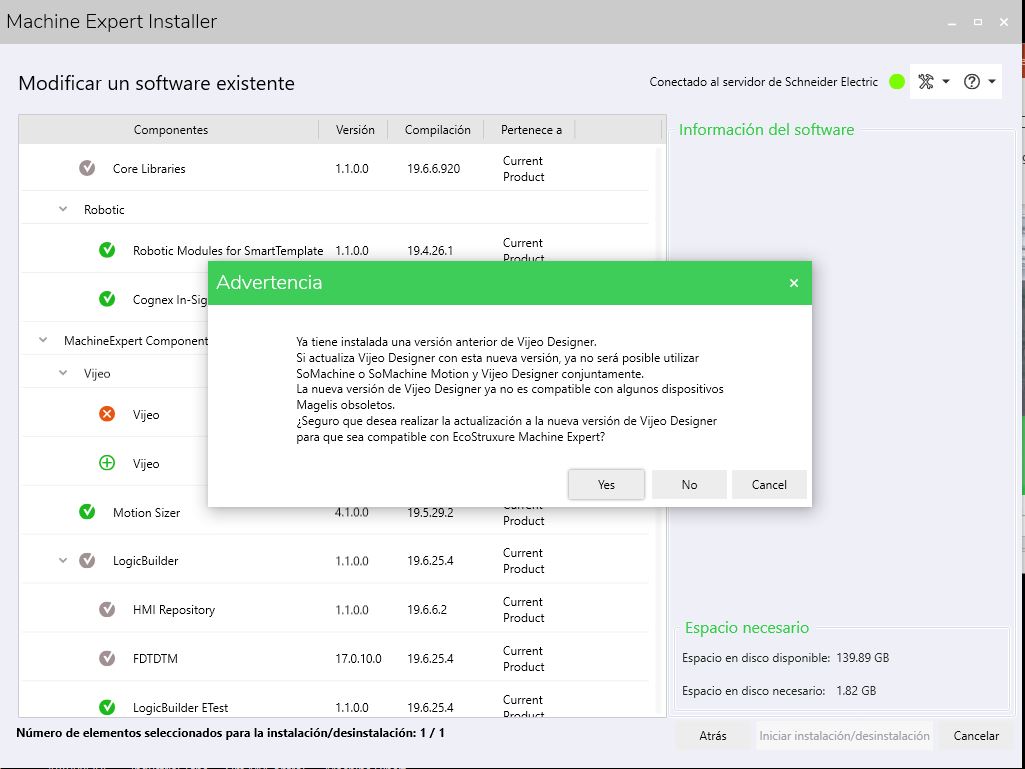Select LogicBuilder ETest row label

[180, 708]
